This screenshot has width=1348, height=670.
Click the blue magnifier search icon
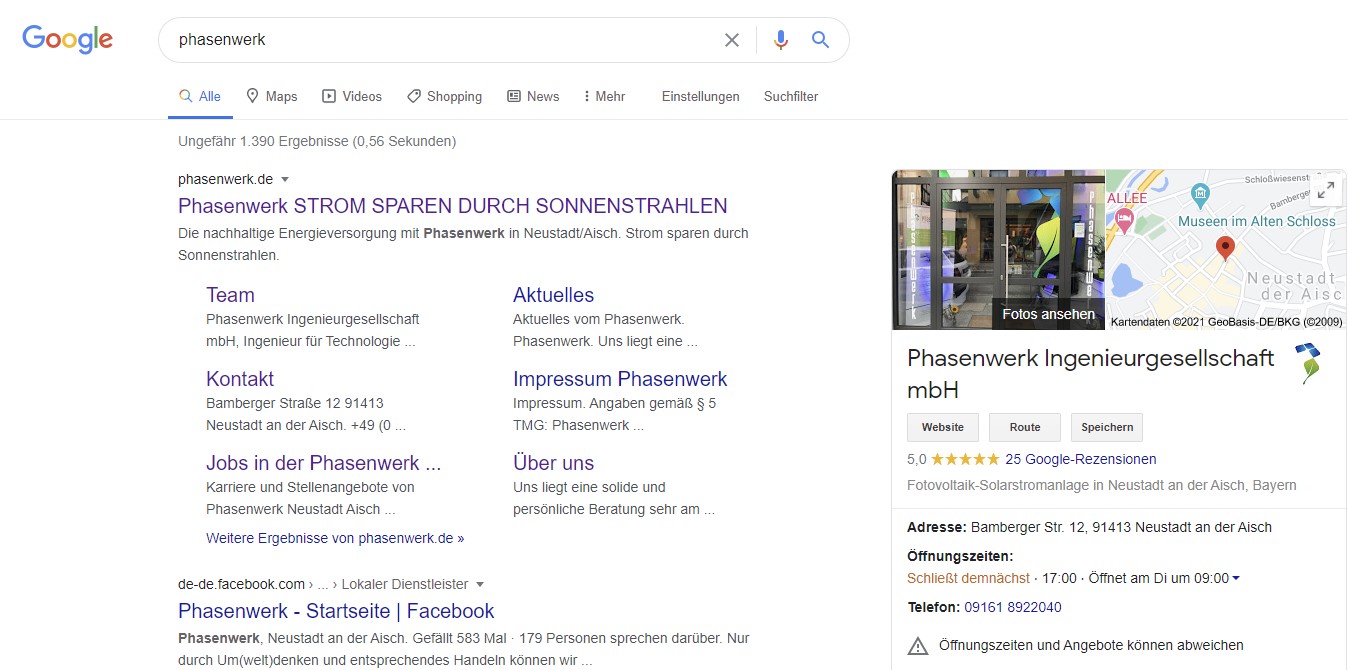tap(821, 40)
